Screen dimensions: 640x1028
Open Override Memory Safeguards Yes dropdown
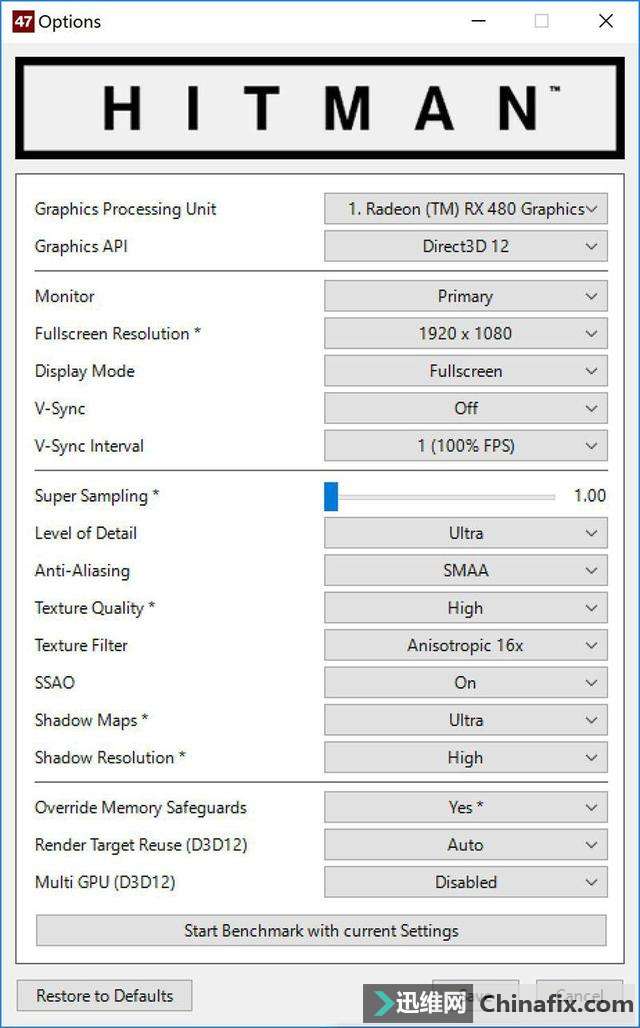[466, 807]
